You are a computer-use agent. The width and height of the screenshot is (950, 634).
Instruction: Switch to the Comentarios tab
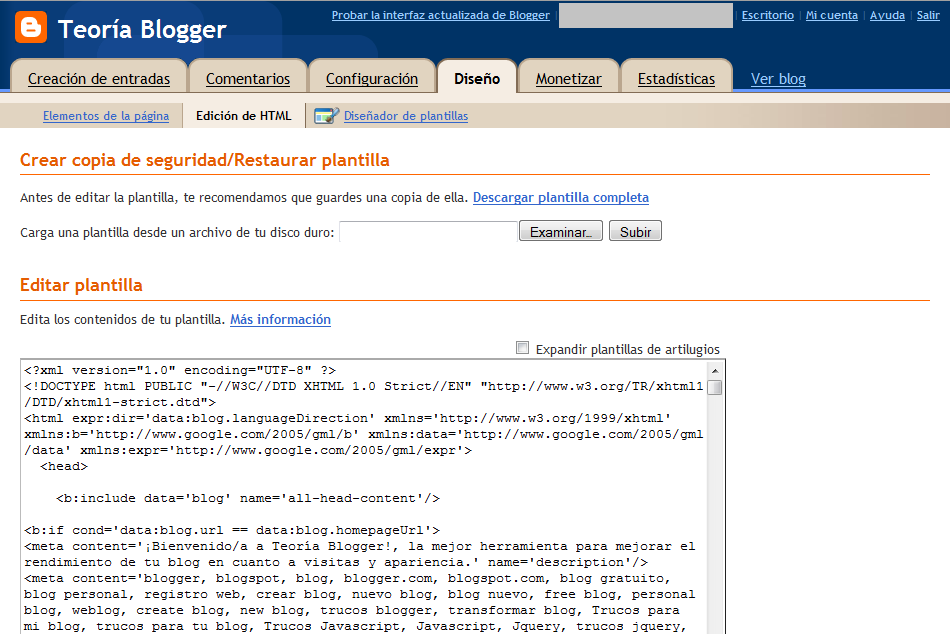pyautogui.click(x=248, y=79)
